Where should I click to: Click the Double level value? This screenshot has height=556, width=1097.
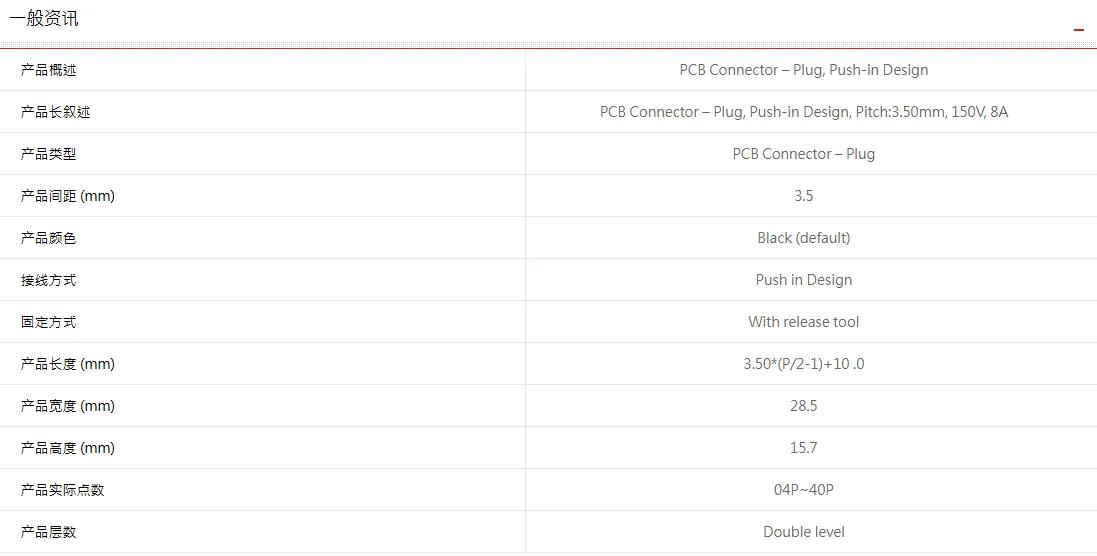click(804, 532)
